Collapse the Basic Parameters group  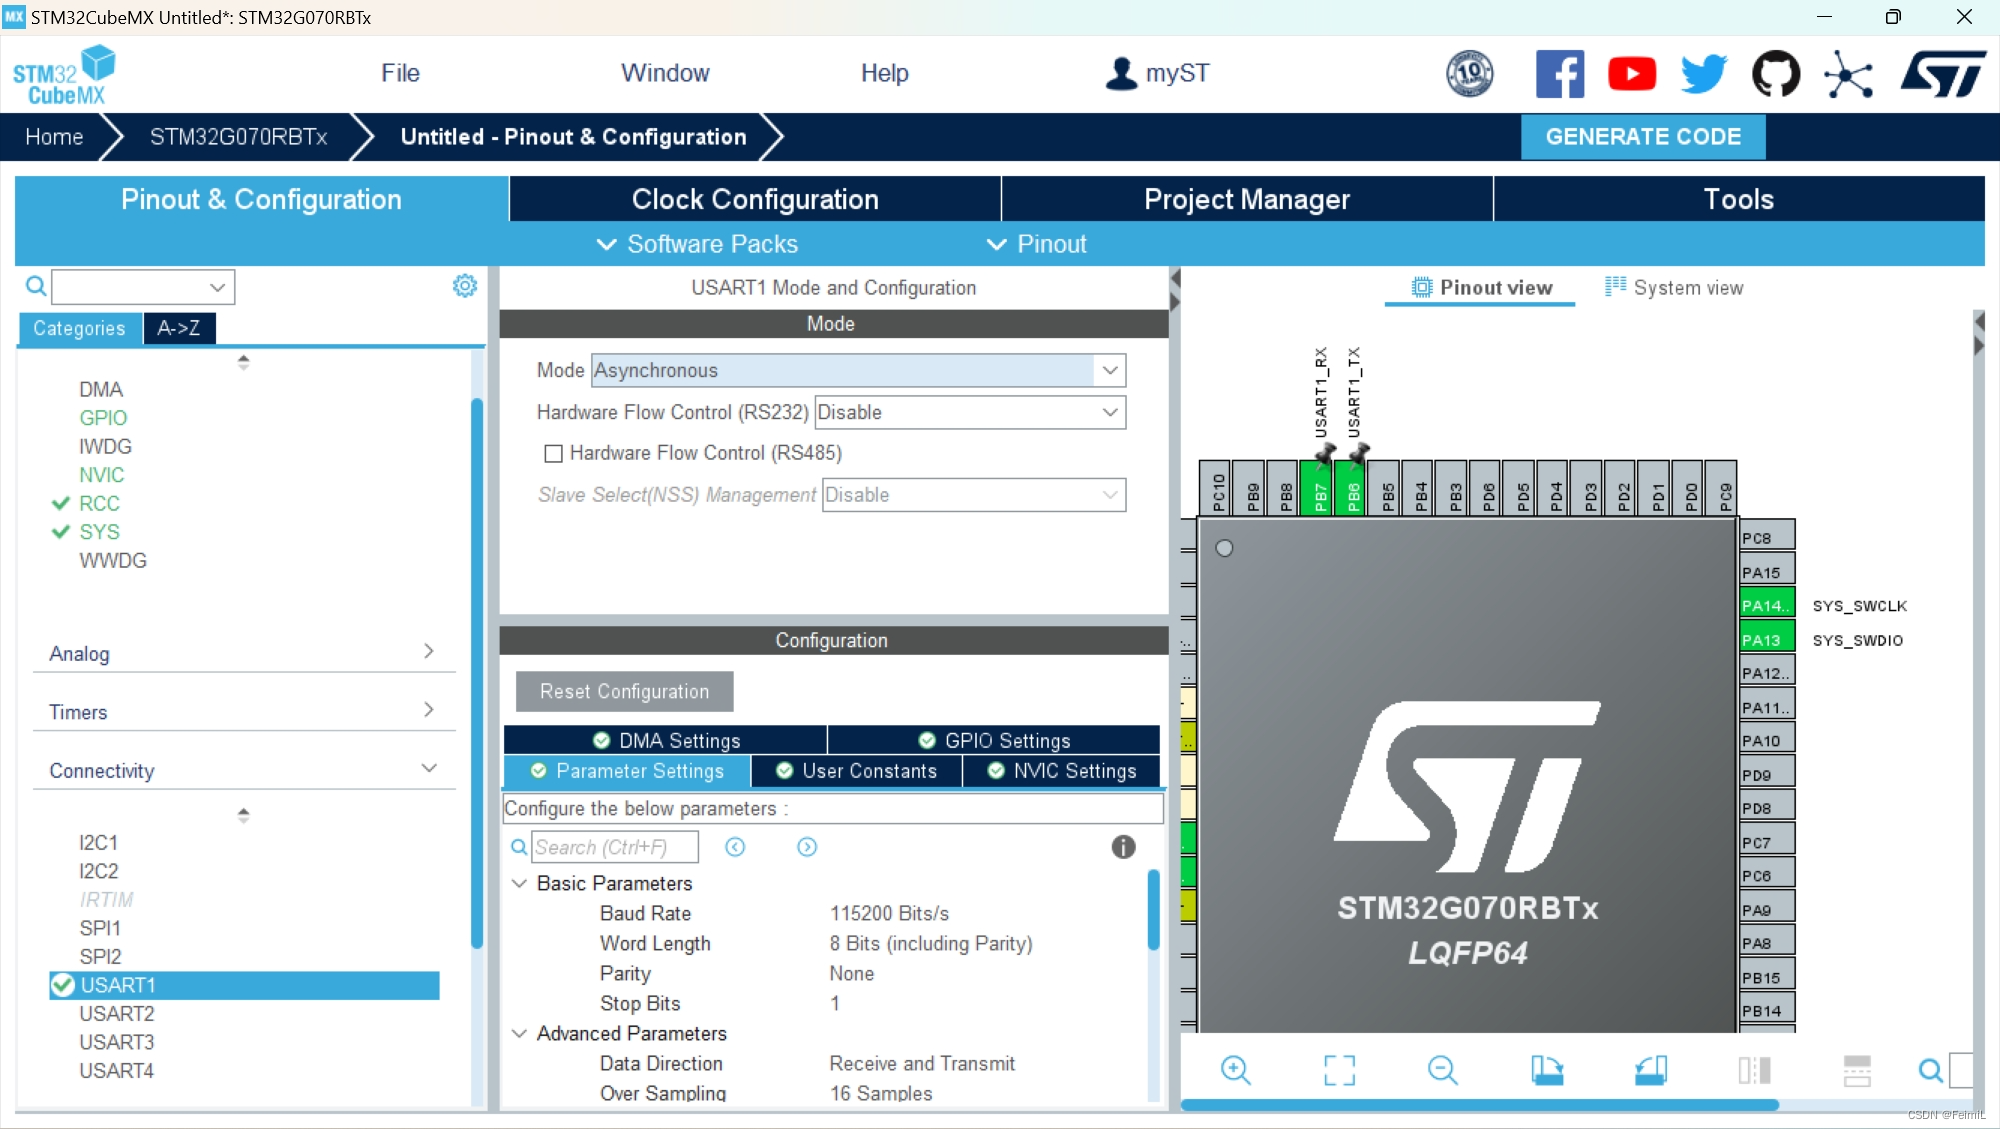pos(520,883)
